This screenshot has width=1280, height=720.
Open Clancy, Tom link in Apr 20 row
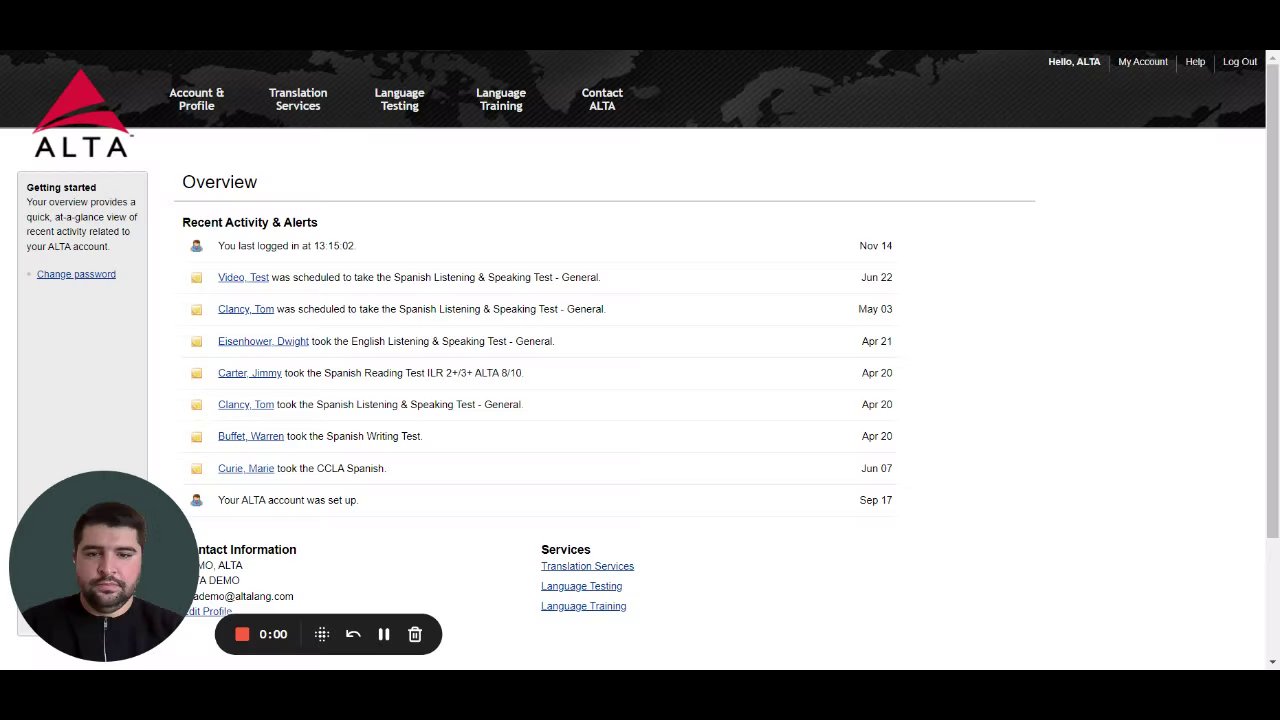tap(246, 404)
